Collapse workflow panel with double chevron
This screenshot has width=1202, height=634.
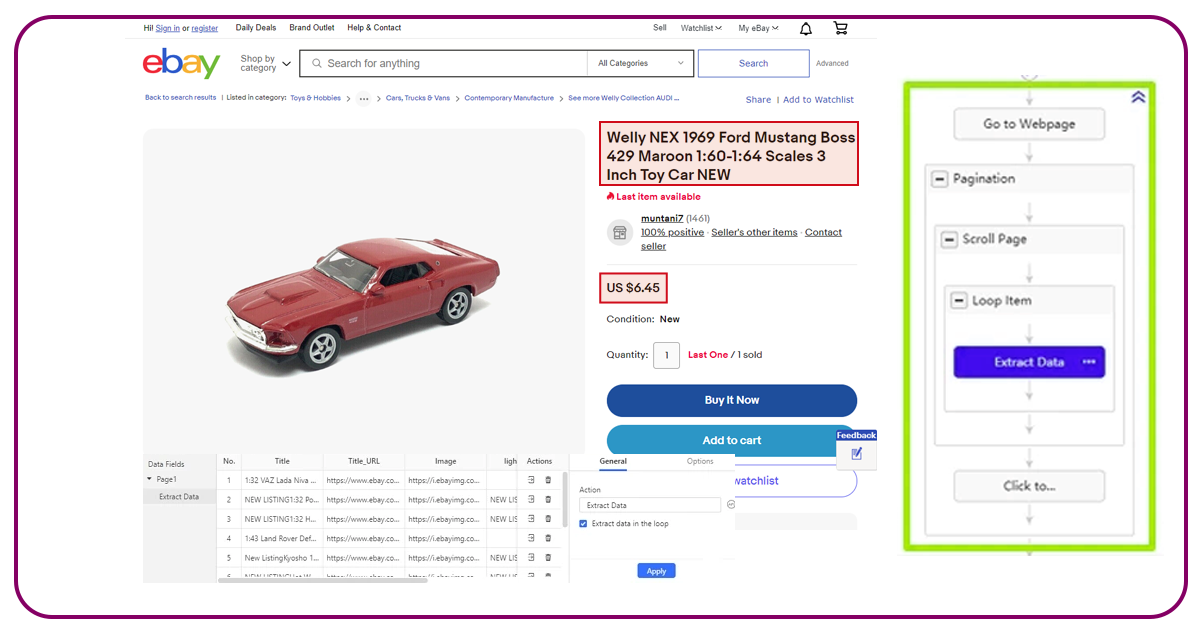tap(1138, 97)
